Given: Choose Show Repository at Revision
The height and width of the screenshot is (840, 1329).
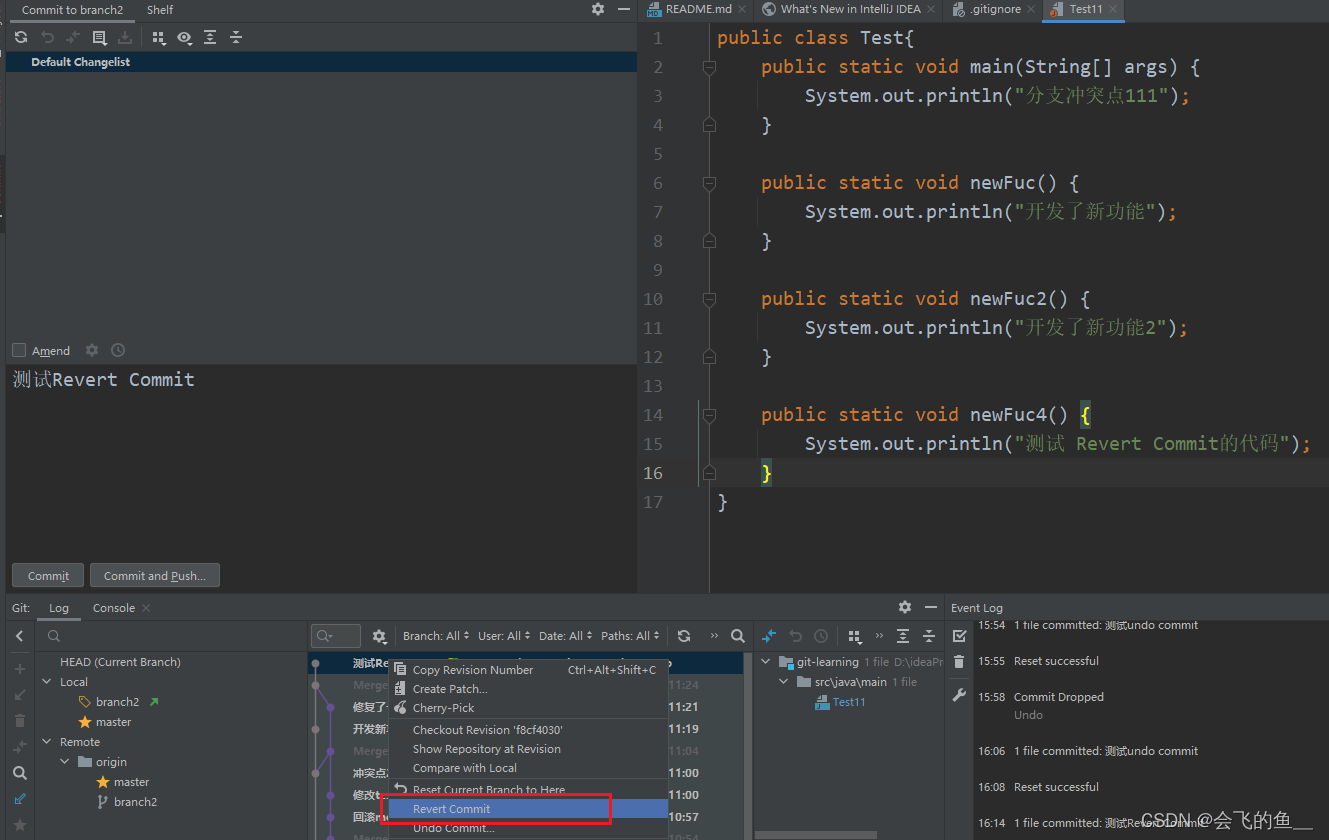Looking at the screenshot, I should pyautogui.click(x=528, y=749).
